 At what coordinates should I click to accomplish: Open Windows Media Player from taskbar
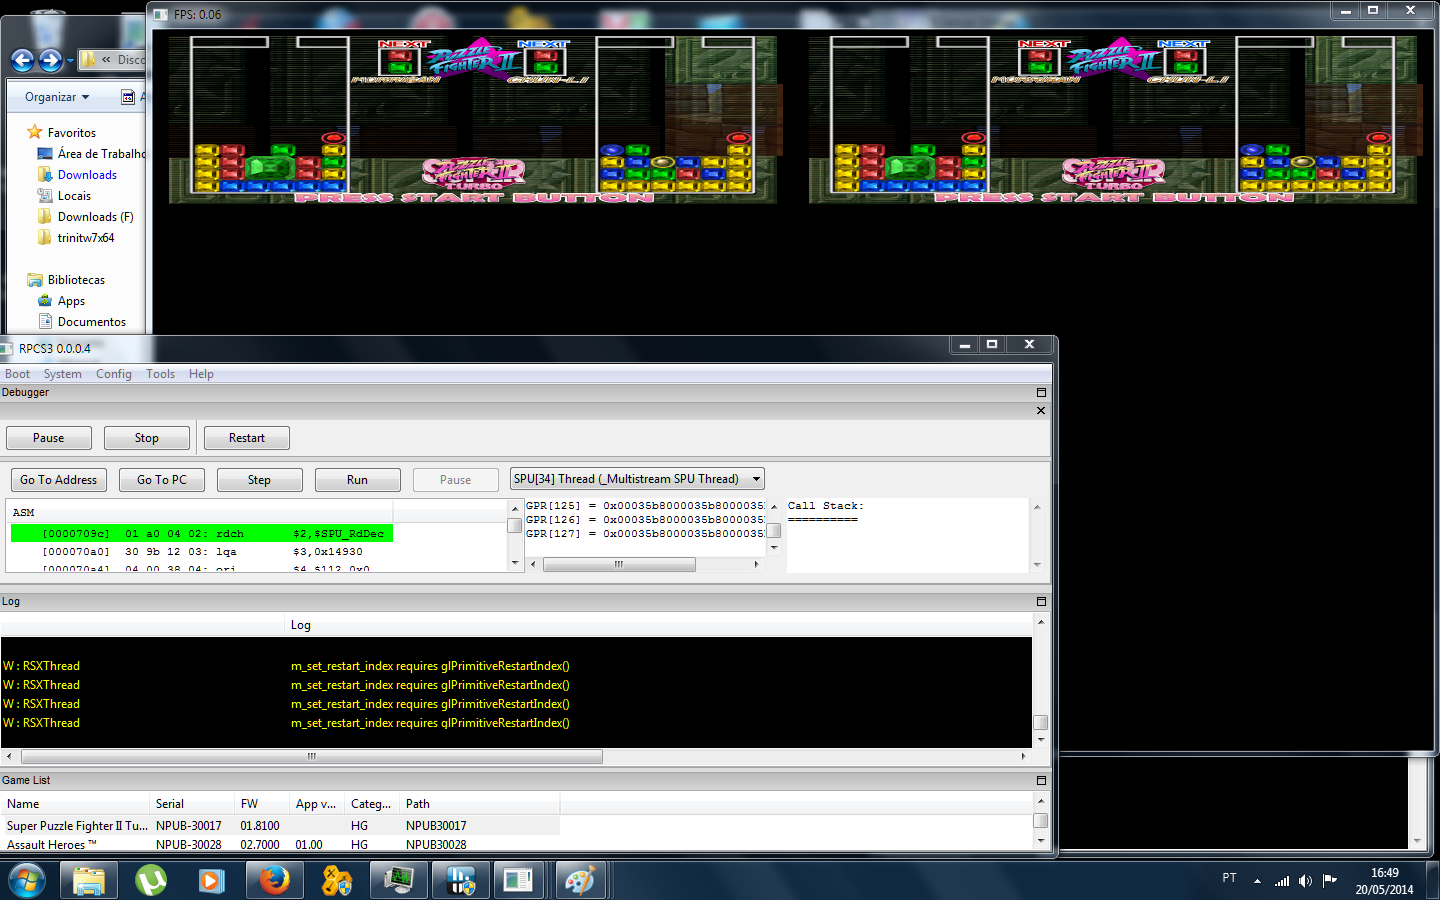(212, 880)
